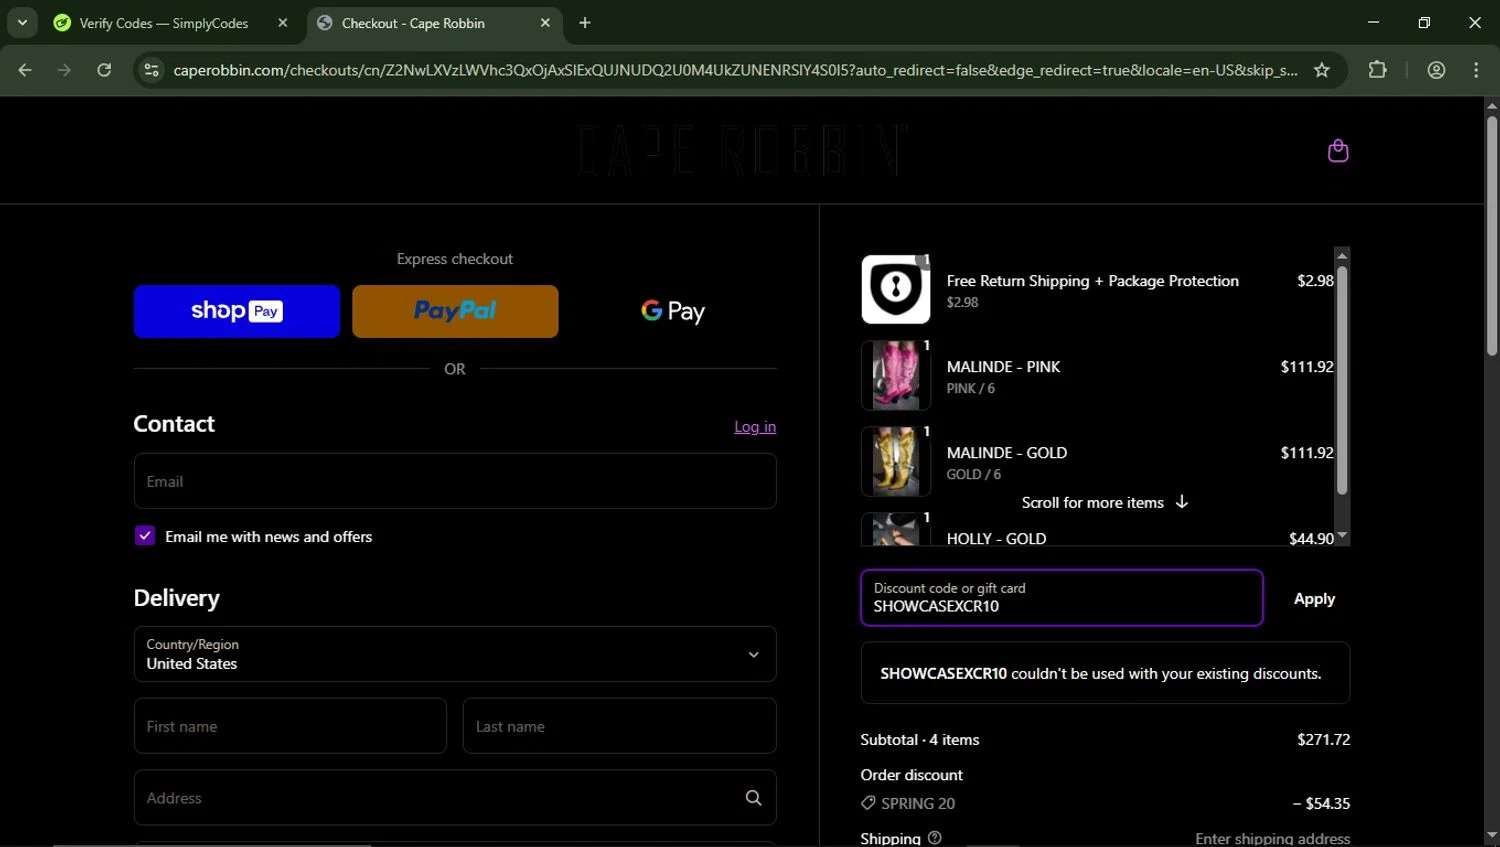Screen dimensions: 1500x847
Task: Click the Free Return Shipping item name
Action: (x=1092, y=281)
